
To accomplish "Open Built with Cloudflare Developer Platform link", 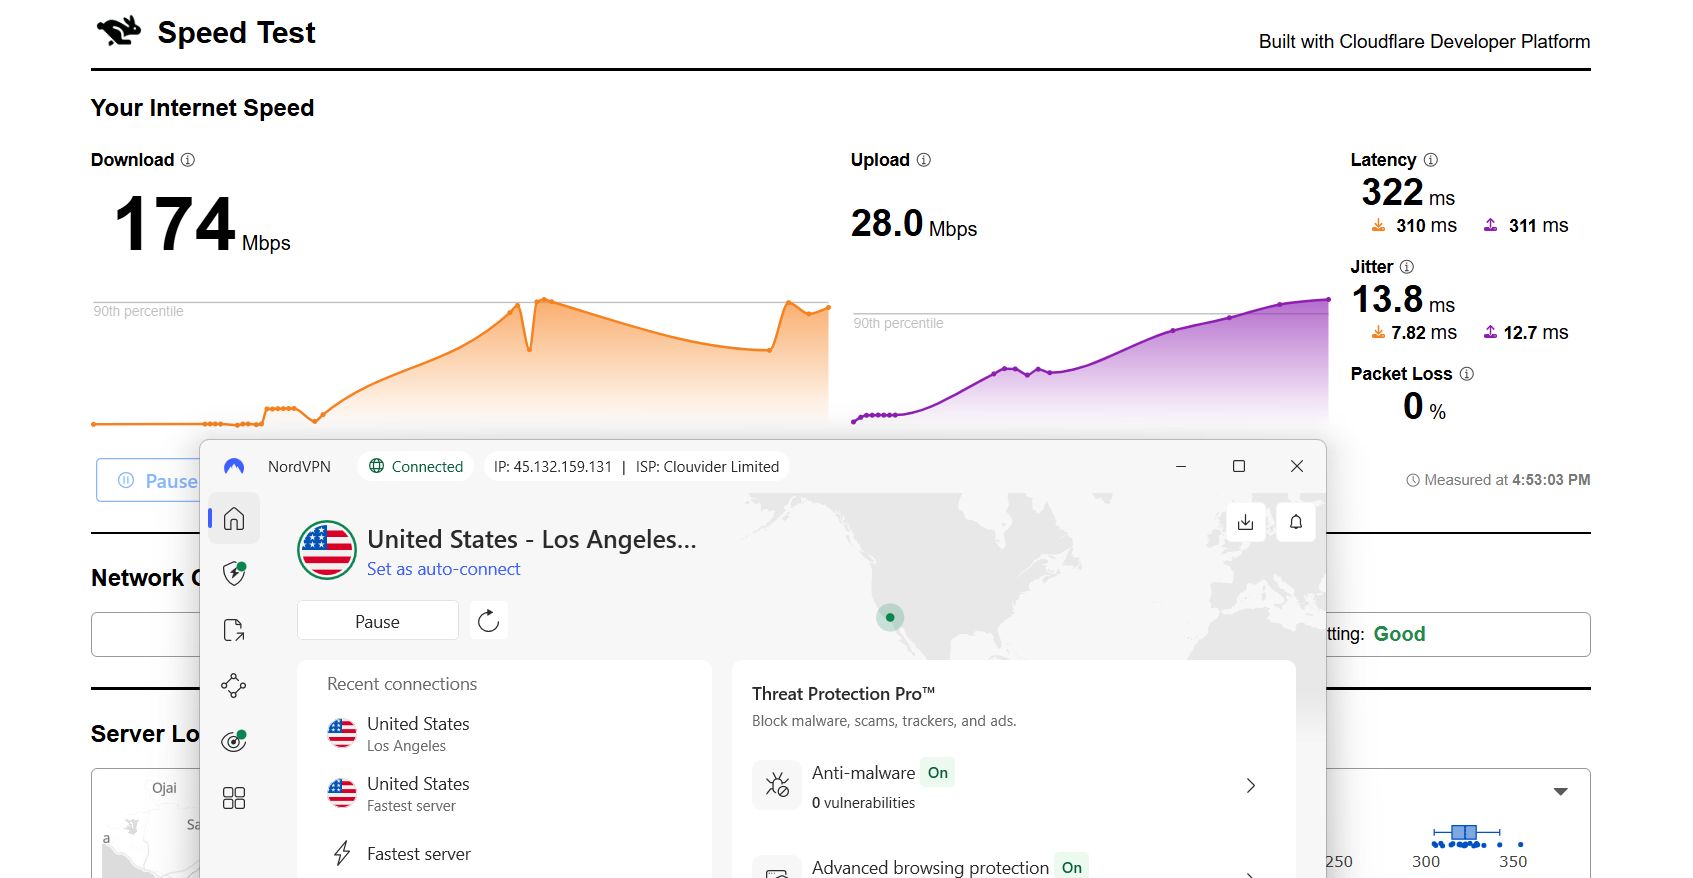I will coord(1424,42).
